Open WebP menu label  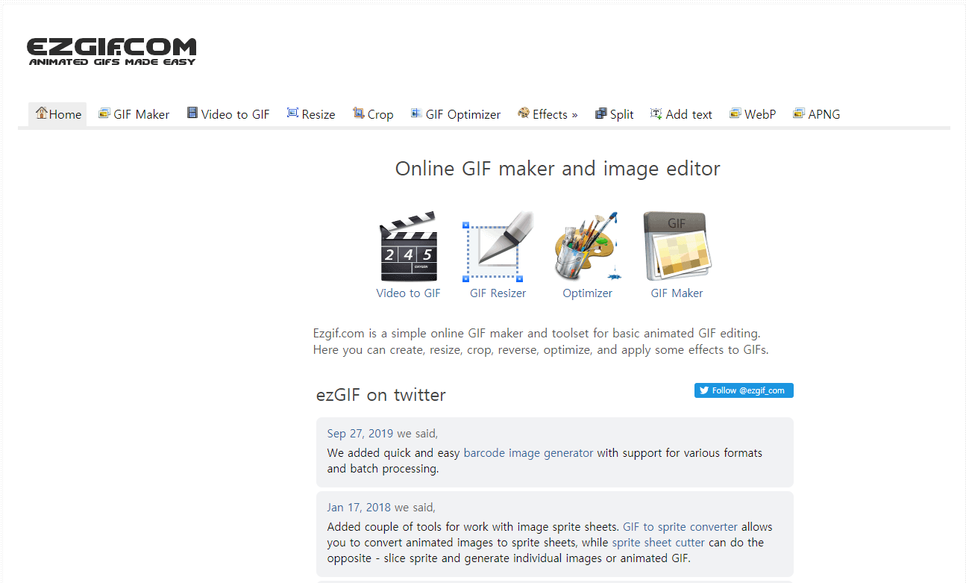pos(760,115)
